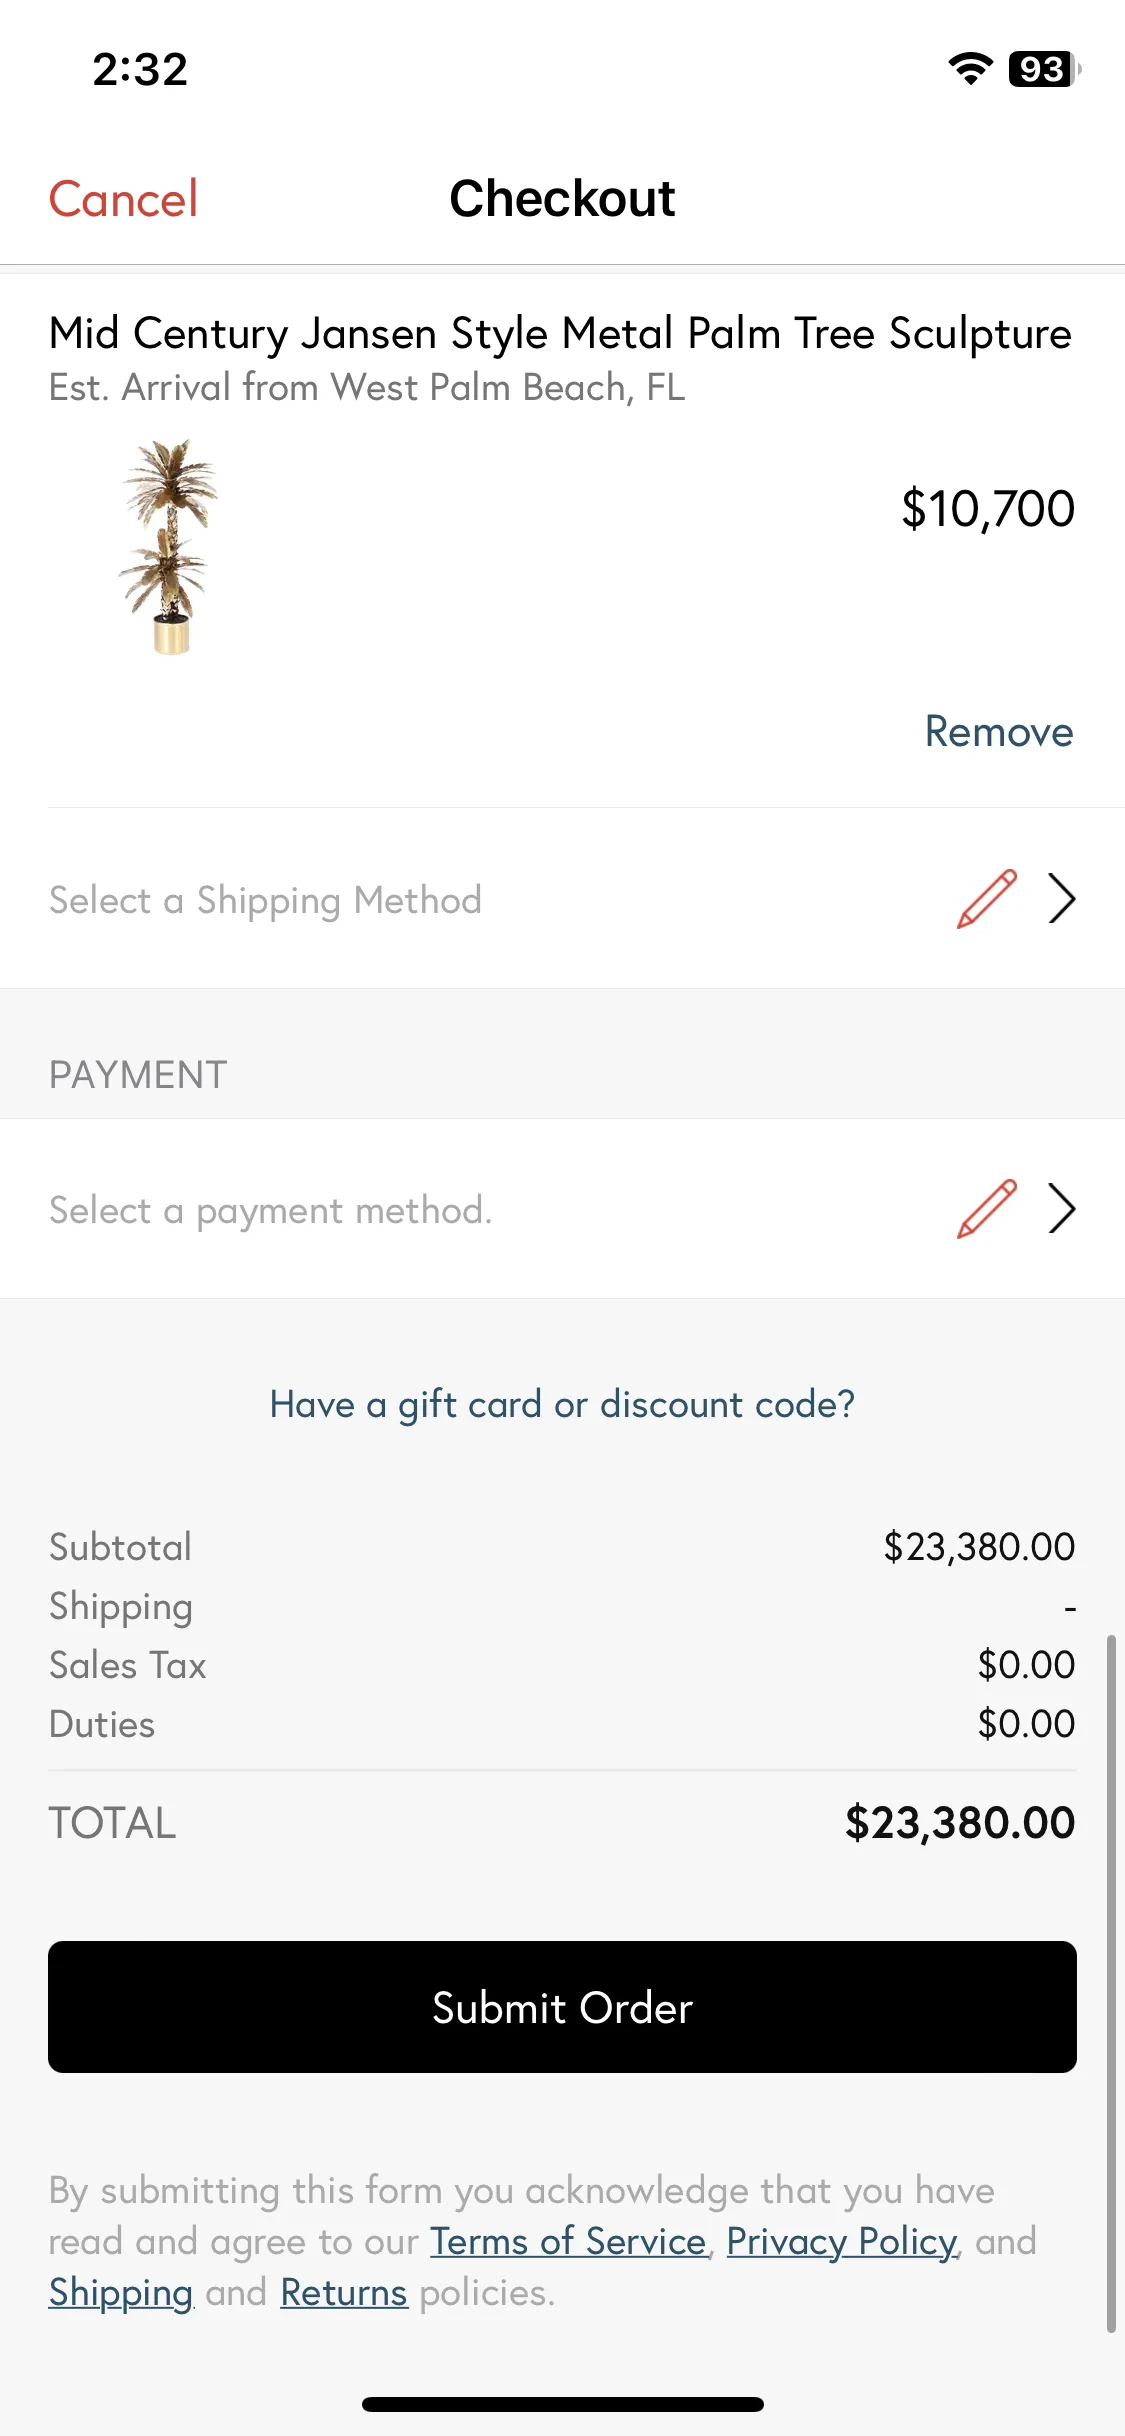Screen dimensions: 1125x2436
Task: Open the Shipping policy link
Action: [x=121, y=2293]
